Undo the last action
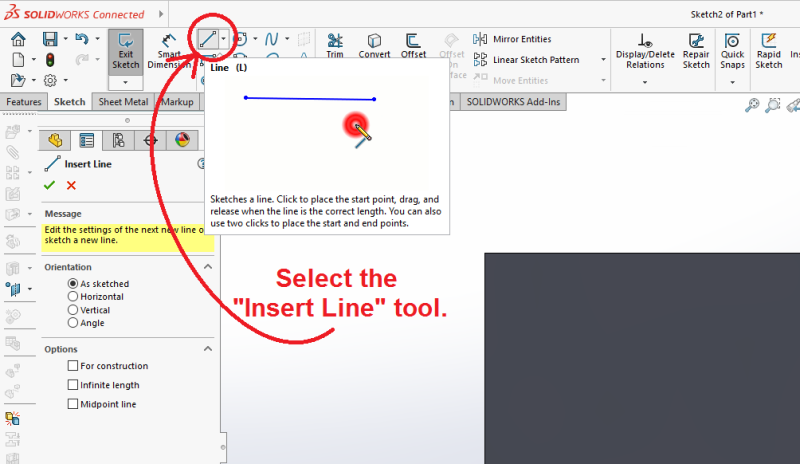Screen dimensions: 800x464 (x=82, y=39)
